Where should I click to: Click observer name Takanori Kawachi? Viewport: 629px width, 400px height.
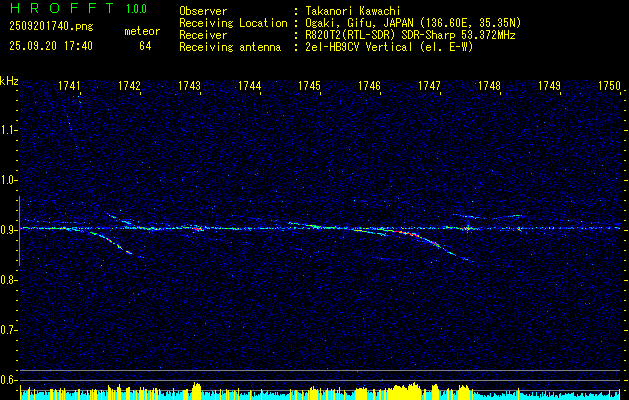pyautogui.click(x=353, y=11)
